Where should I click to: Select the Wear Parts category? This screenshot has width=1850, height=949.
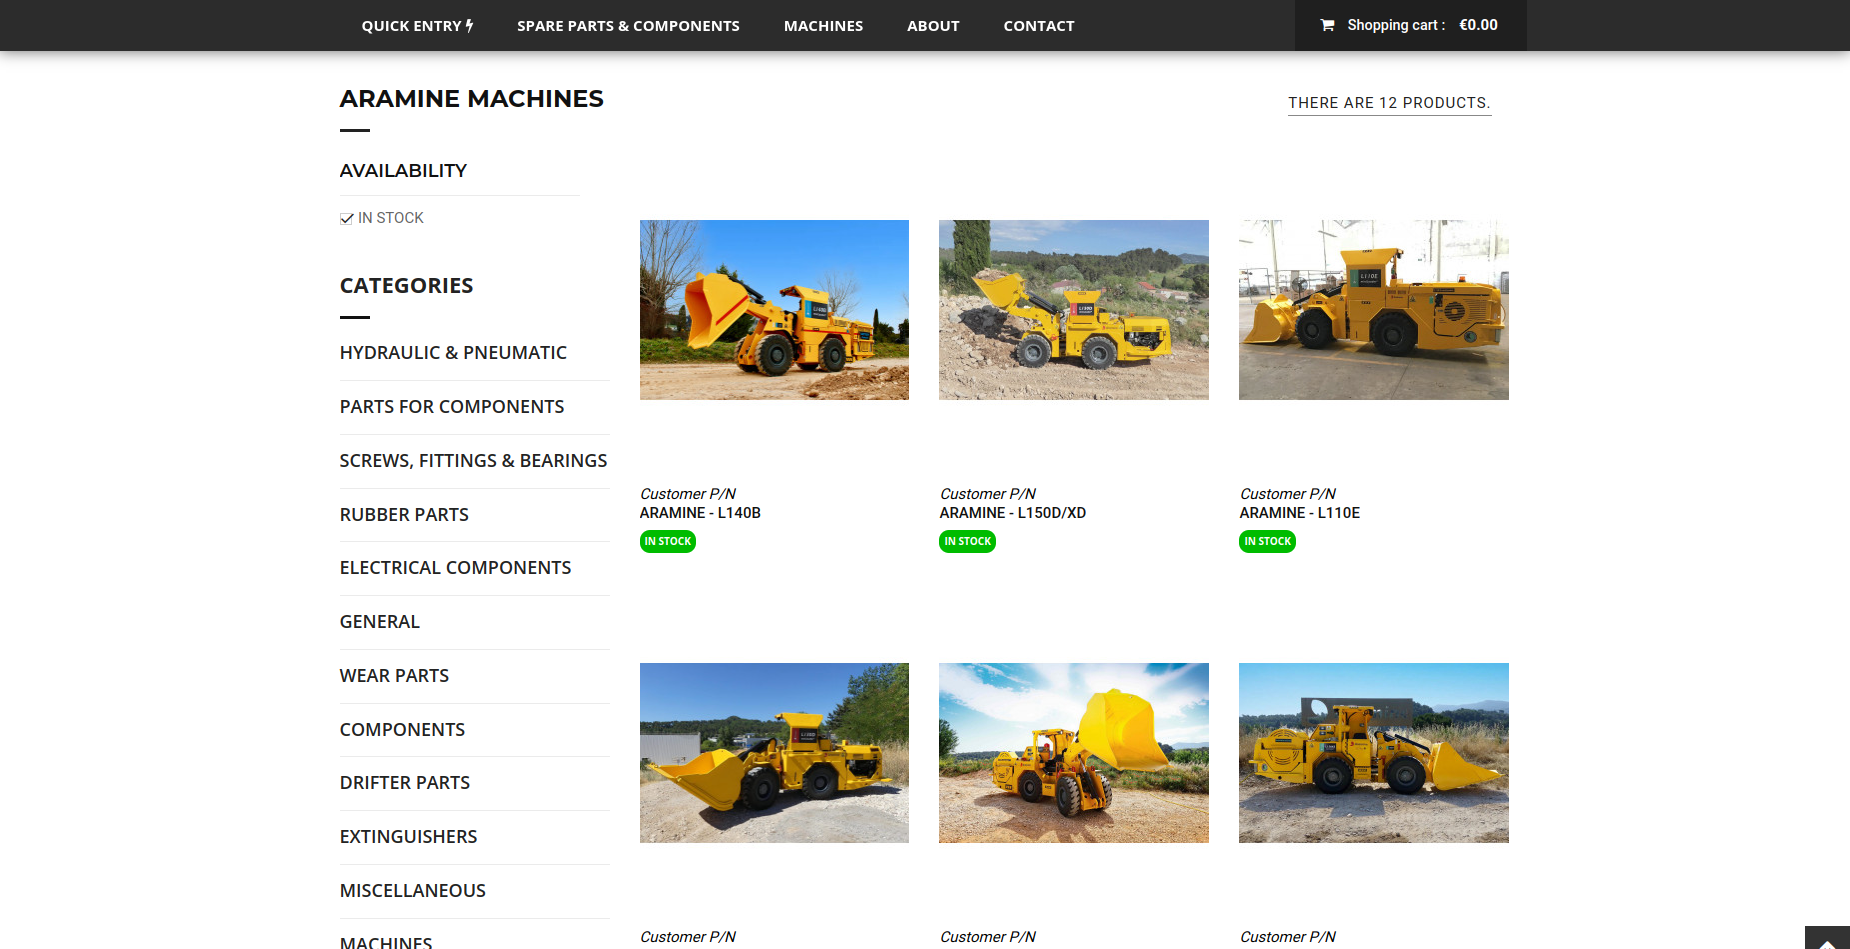point(394,676)
